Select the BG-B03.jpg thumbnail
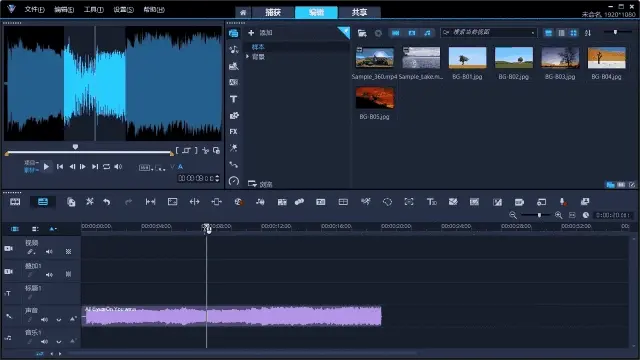 tap(560, 58)
